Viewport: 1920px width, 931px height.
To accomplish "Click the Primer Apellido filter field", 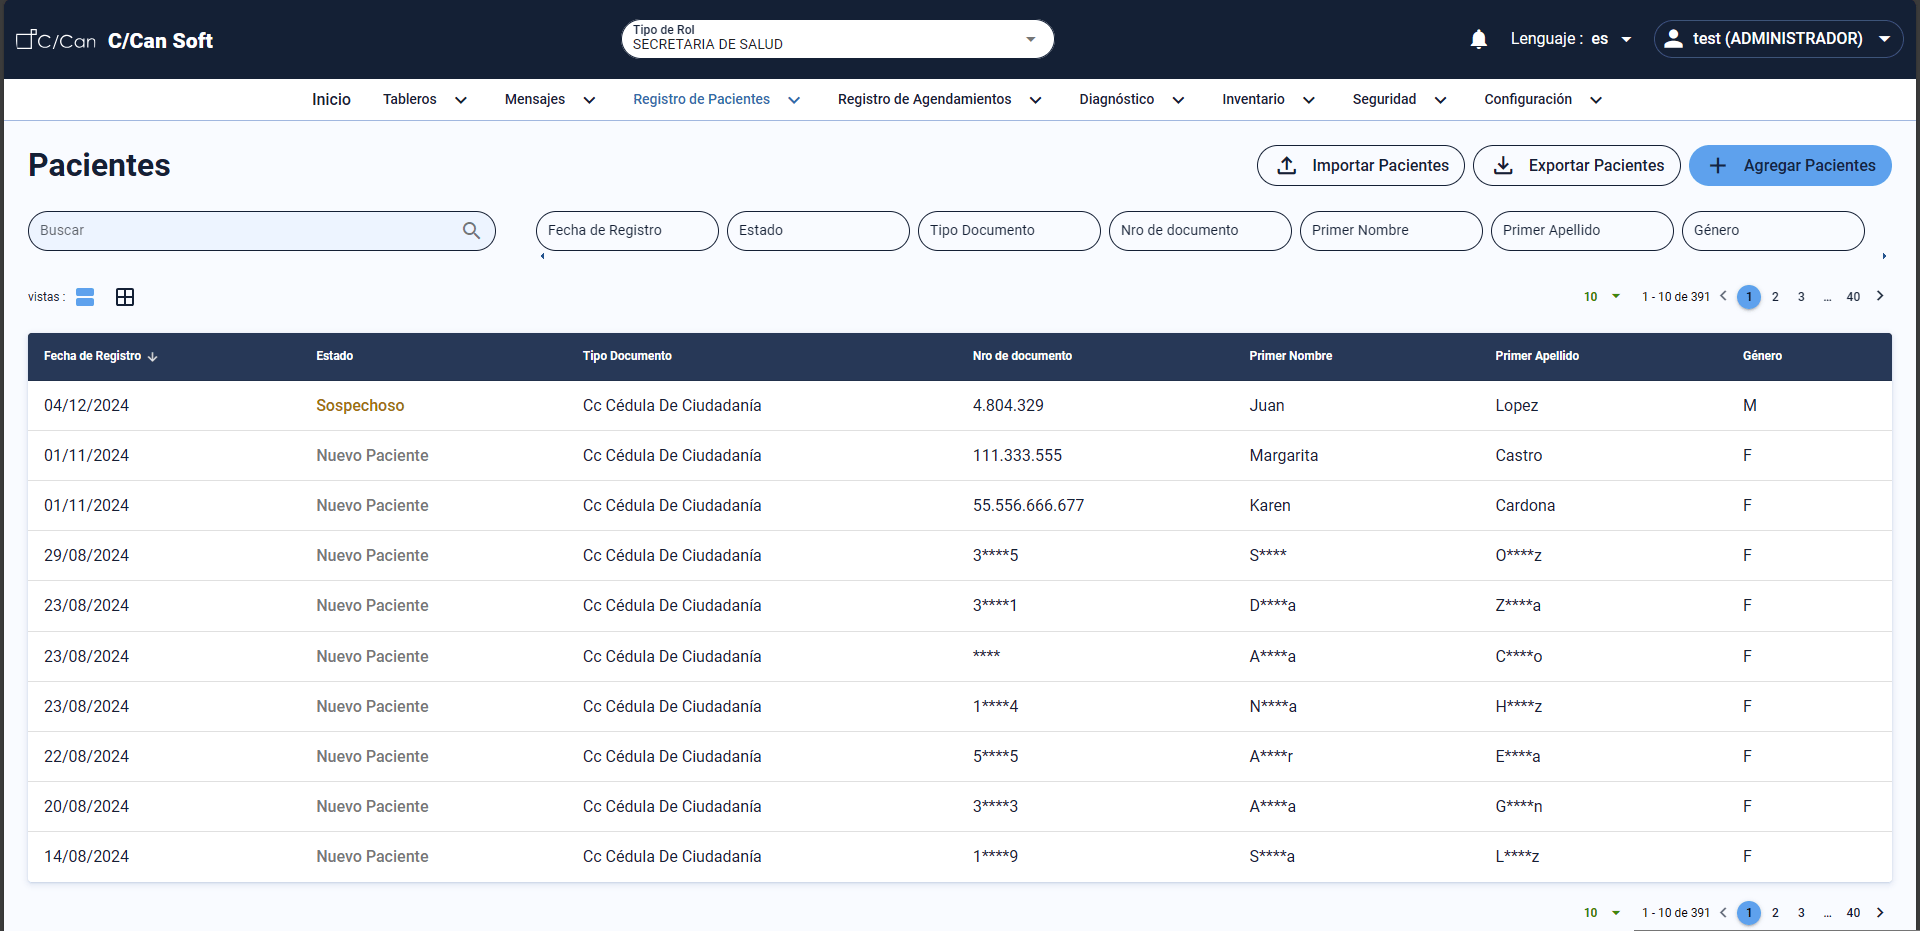I will pos(1582,230).
